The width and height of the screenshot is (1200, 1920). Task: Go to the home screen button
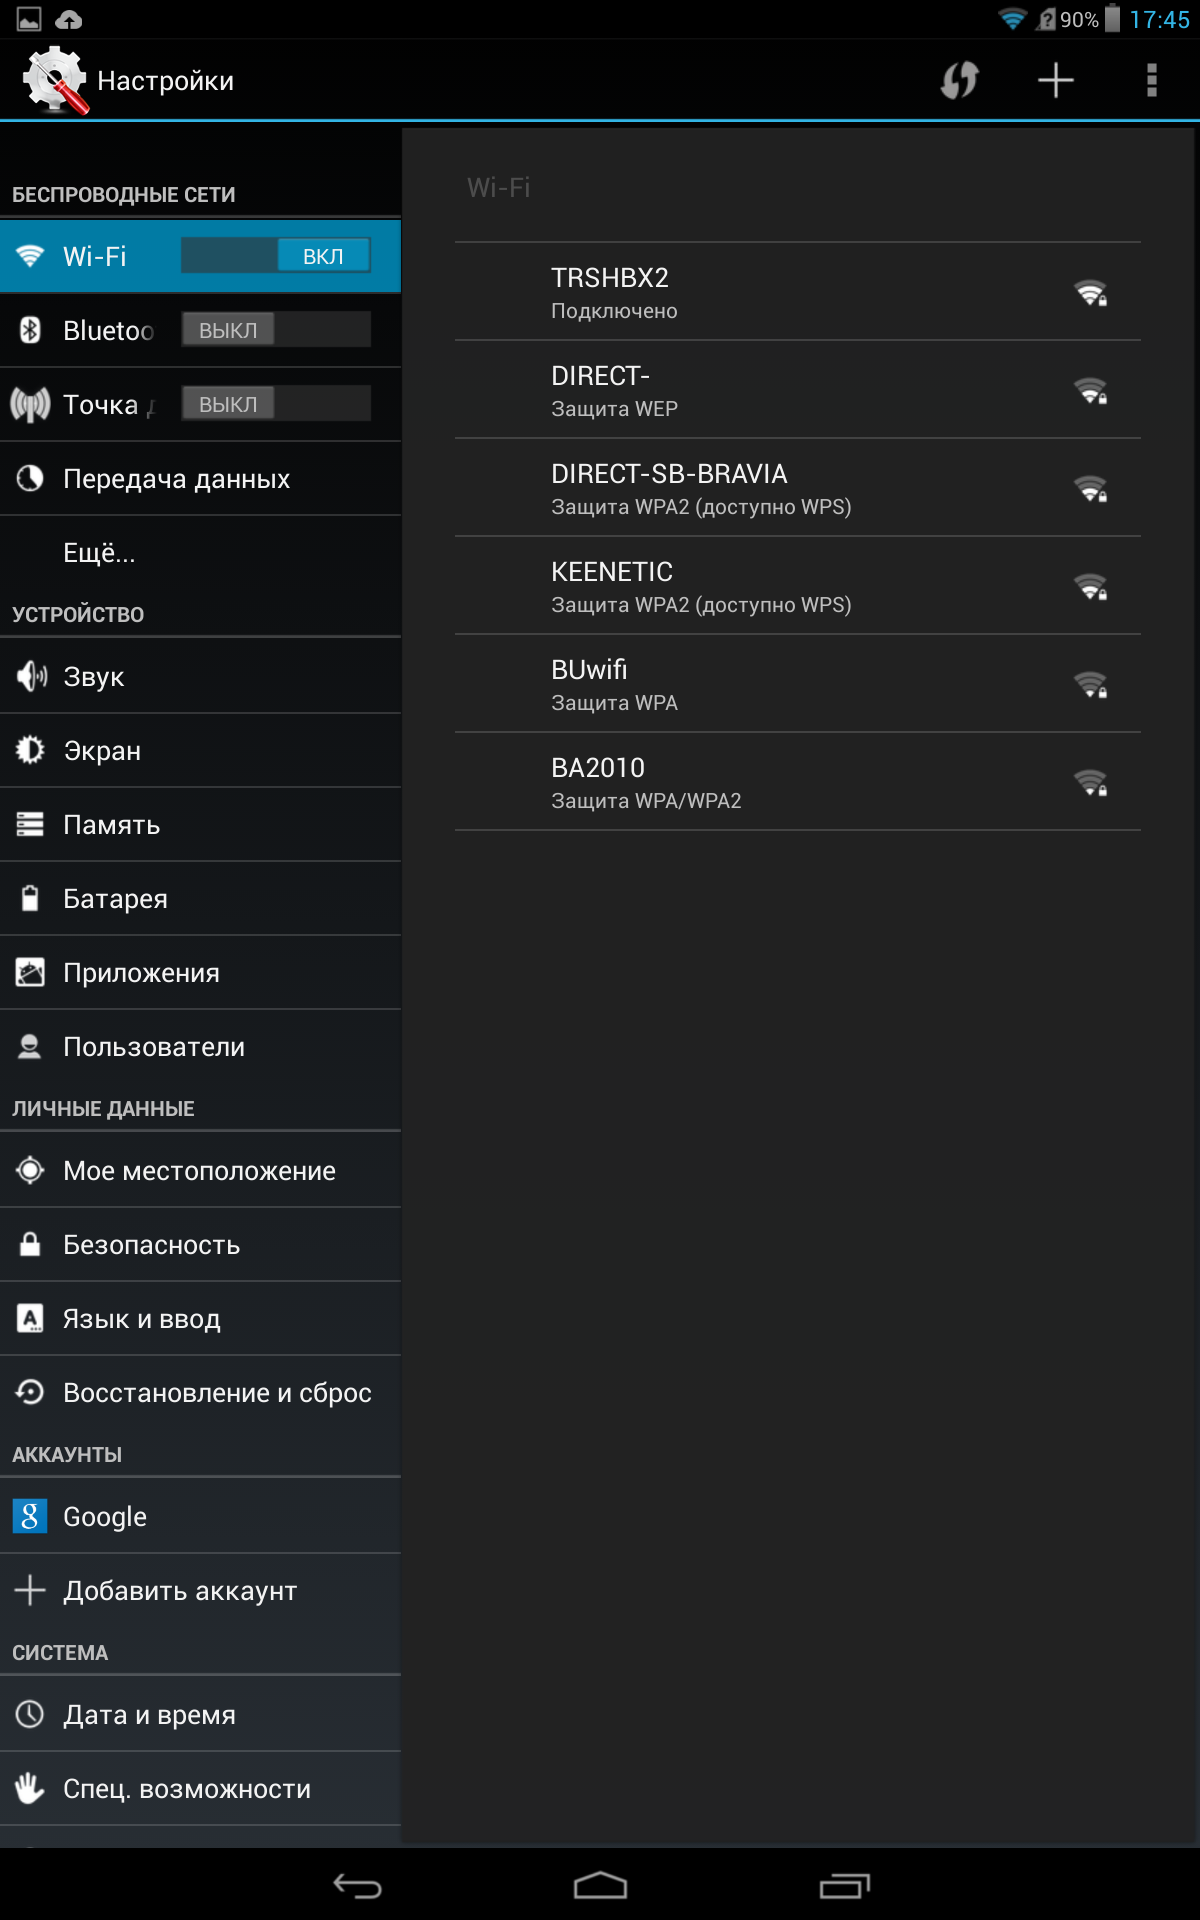coord(600,1886)
